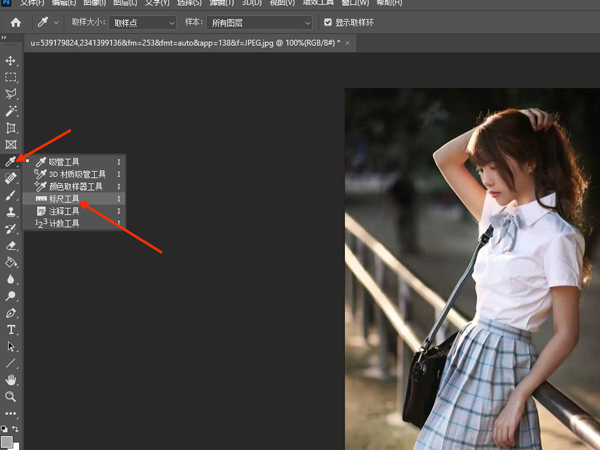Toggle the 显示取样环 checkbox
The width and height of the screenshot is (600, 450).
pyautogui.click(x=328, y=22)
